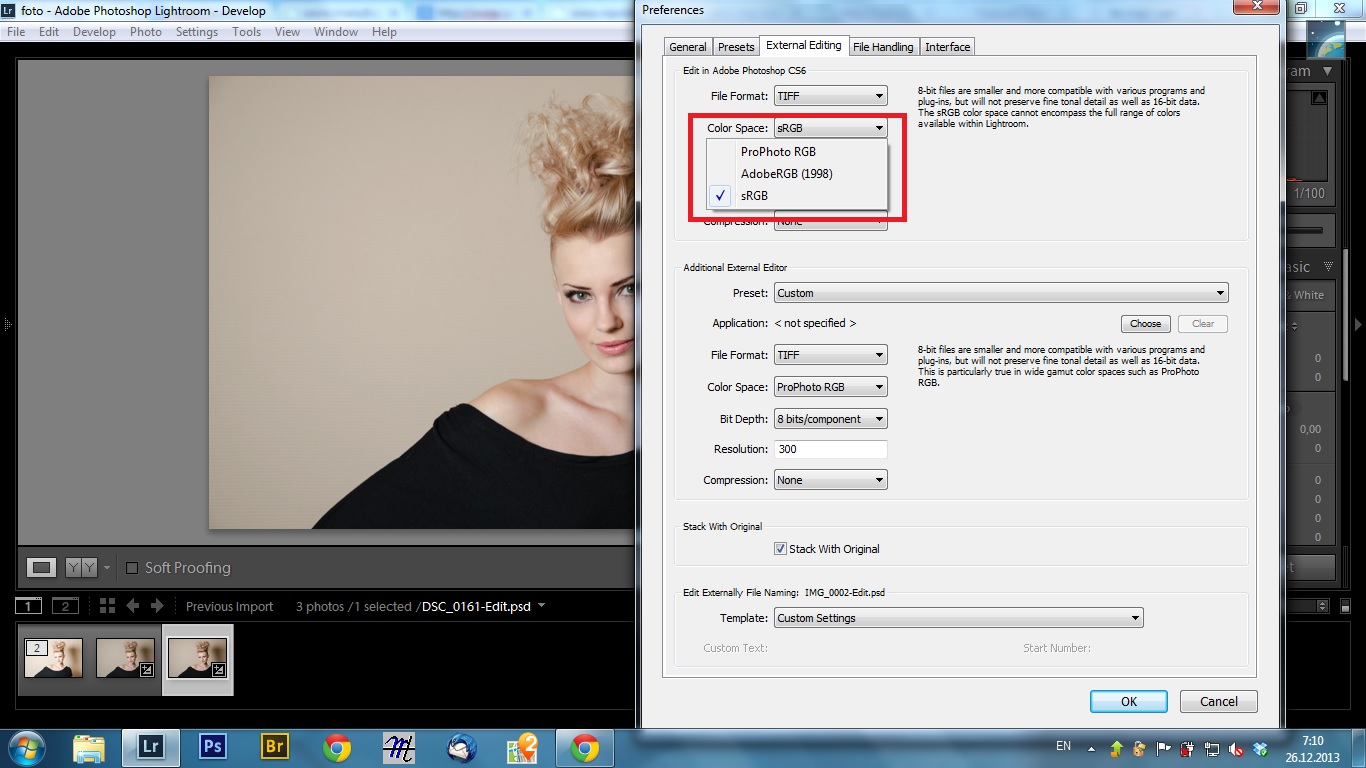
Task: Open Additional Editor Color Space ProPhoto RGB dropdown
Action: pos(831,387)
